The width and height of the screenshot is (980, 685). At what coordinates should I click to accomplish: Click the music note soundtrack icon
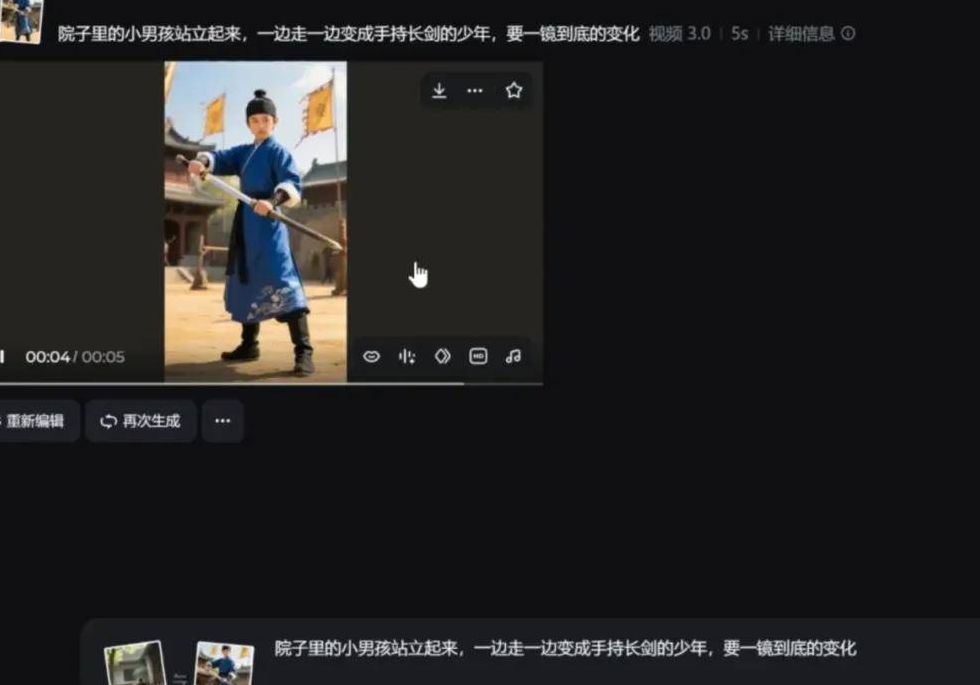coord(513,357)
